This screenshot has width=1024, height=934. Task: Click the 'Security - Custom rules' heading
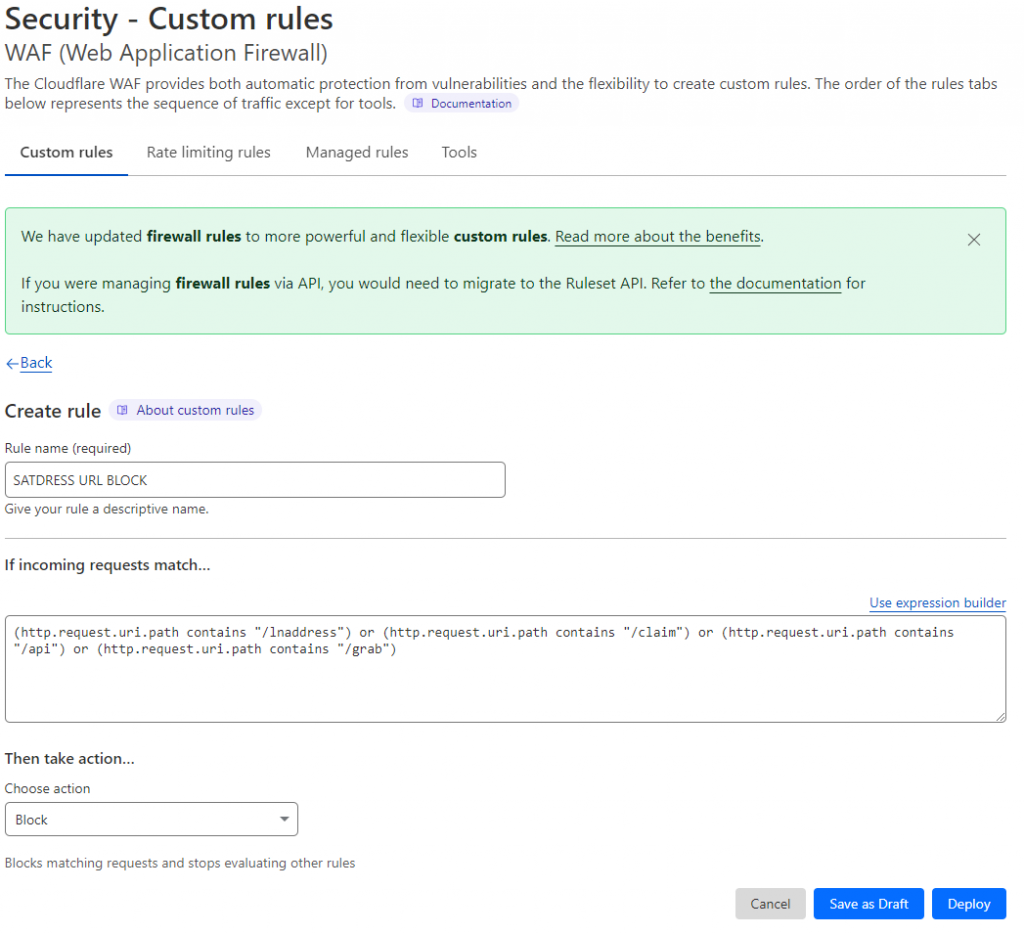[168, 18]
